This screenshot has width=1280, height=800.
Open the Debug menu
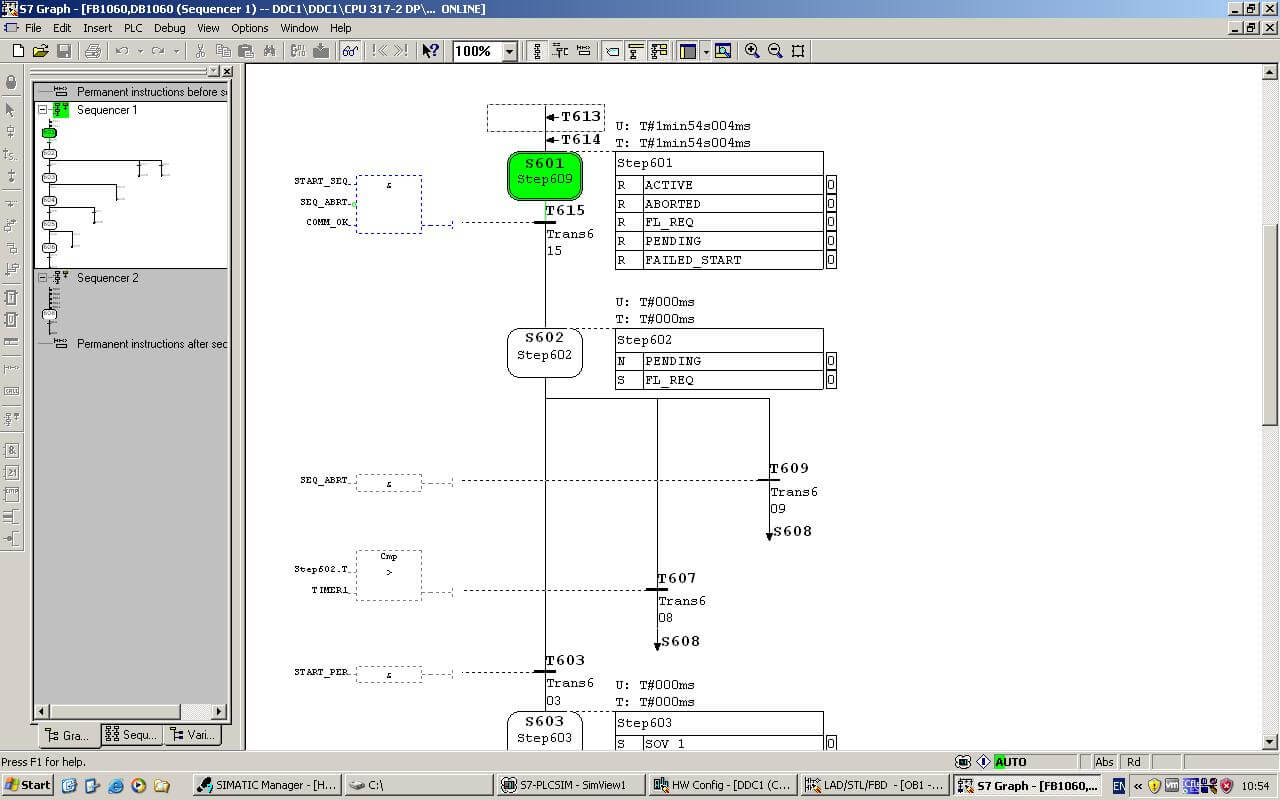tap(169, 28)
